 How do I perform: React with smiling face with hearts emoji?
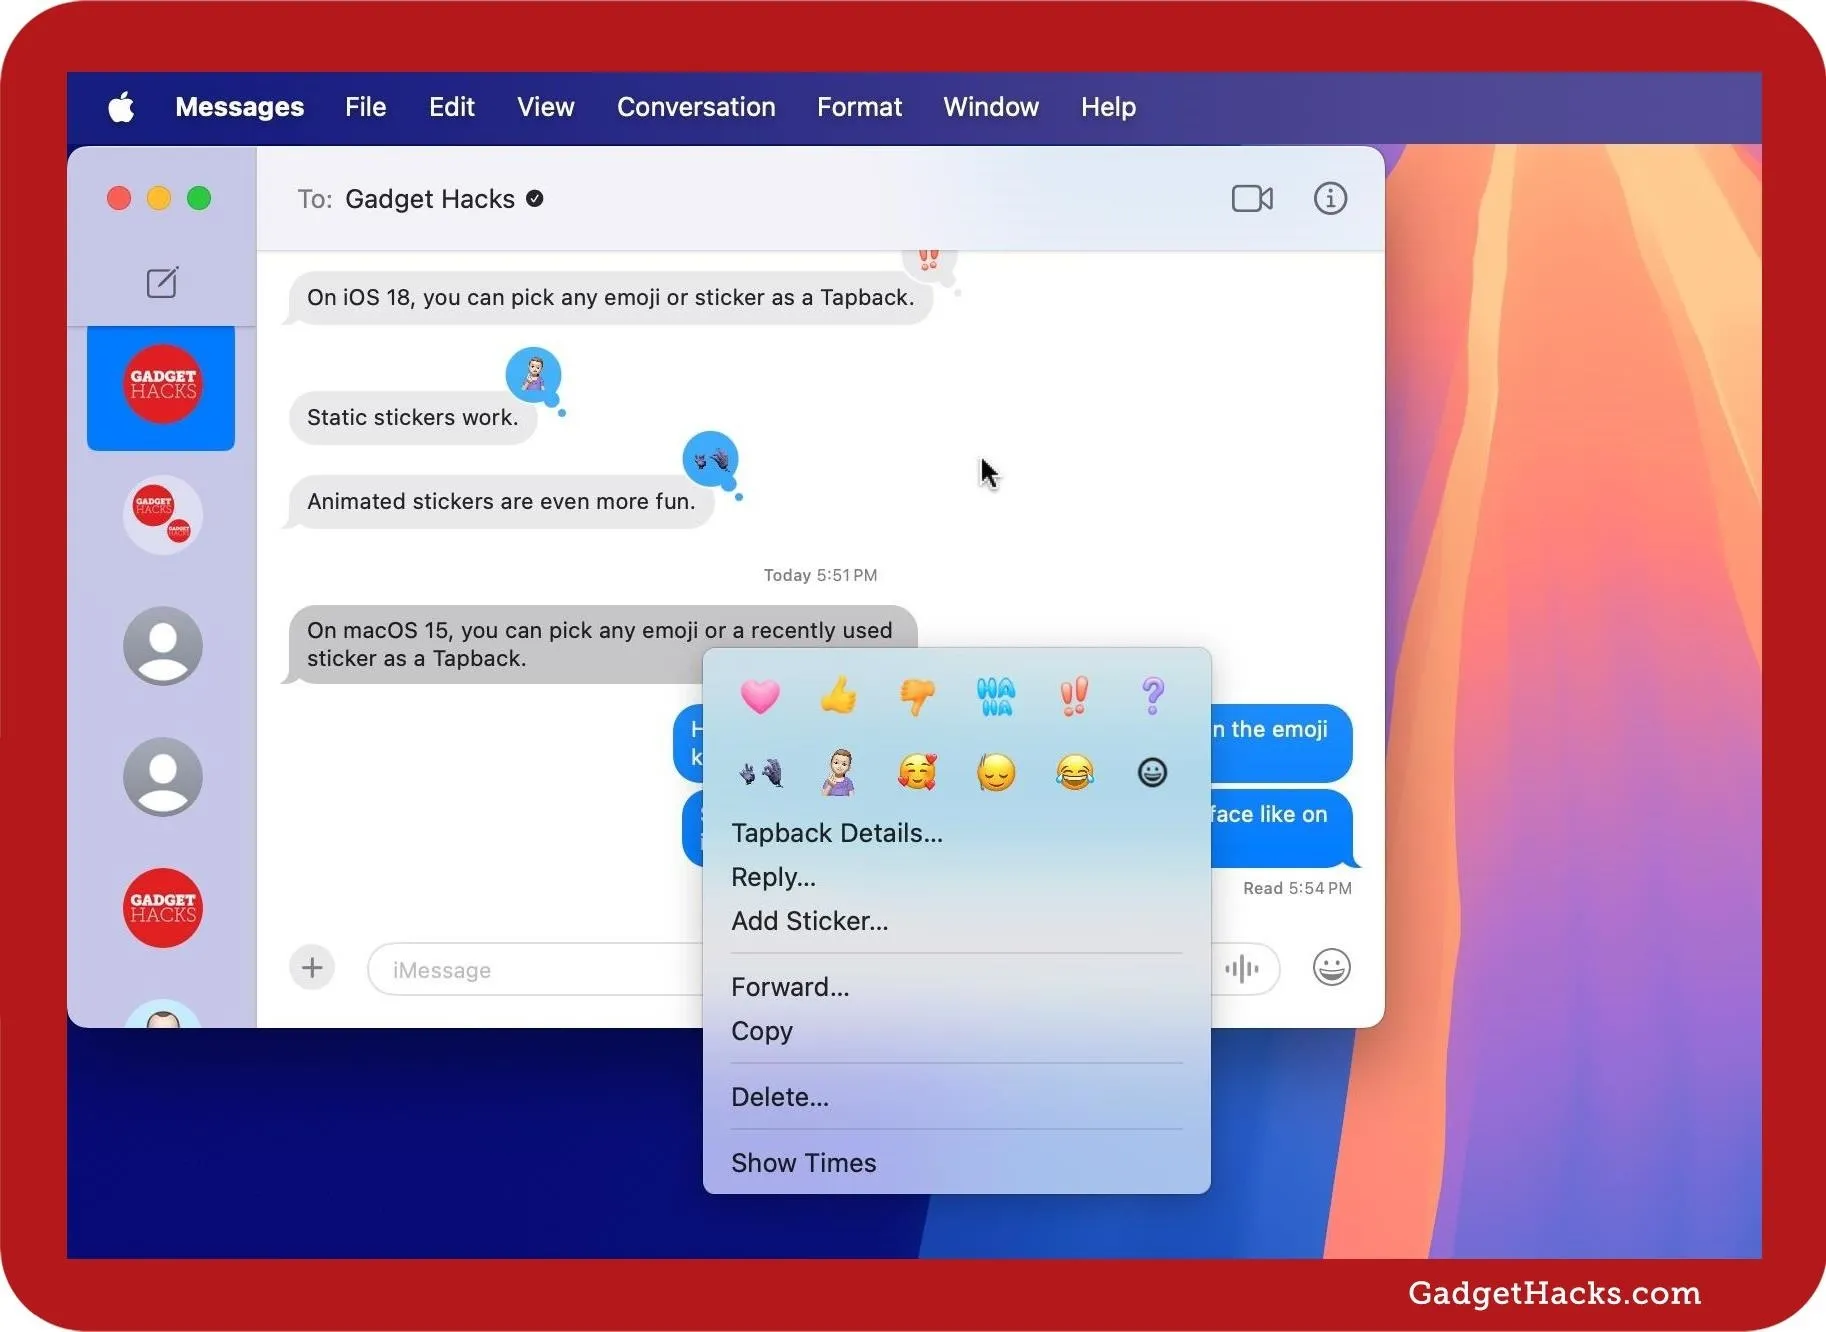[x=917, y=772]
